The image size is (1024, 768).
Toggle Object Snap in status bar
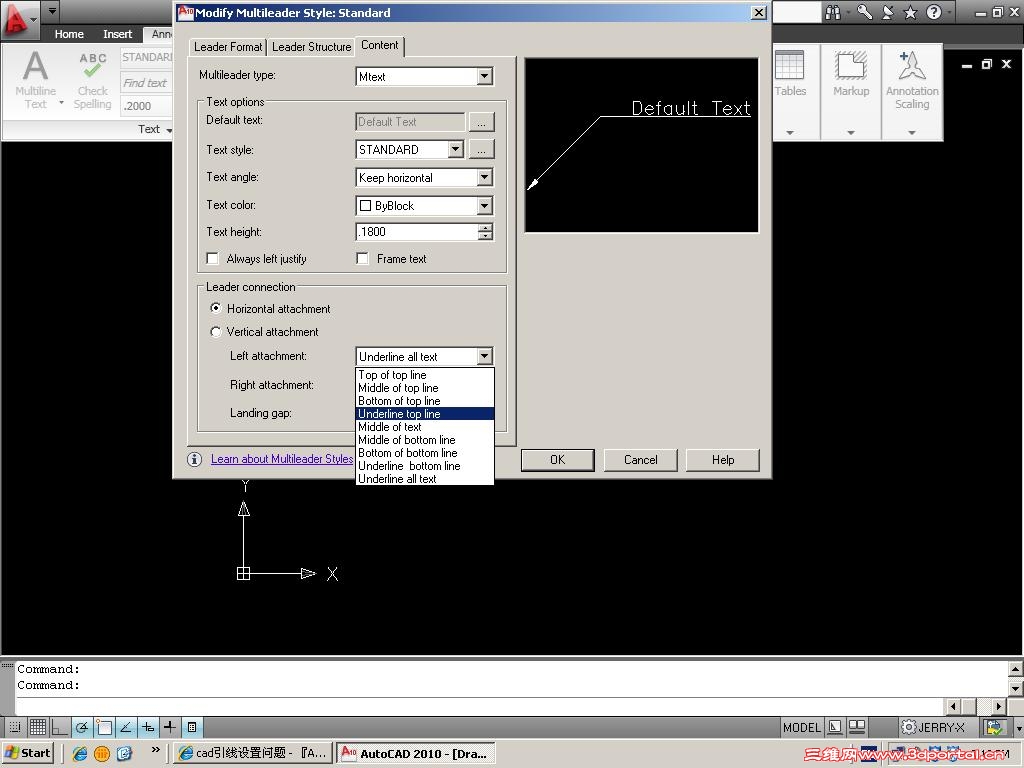(104, 727)
